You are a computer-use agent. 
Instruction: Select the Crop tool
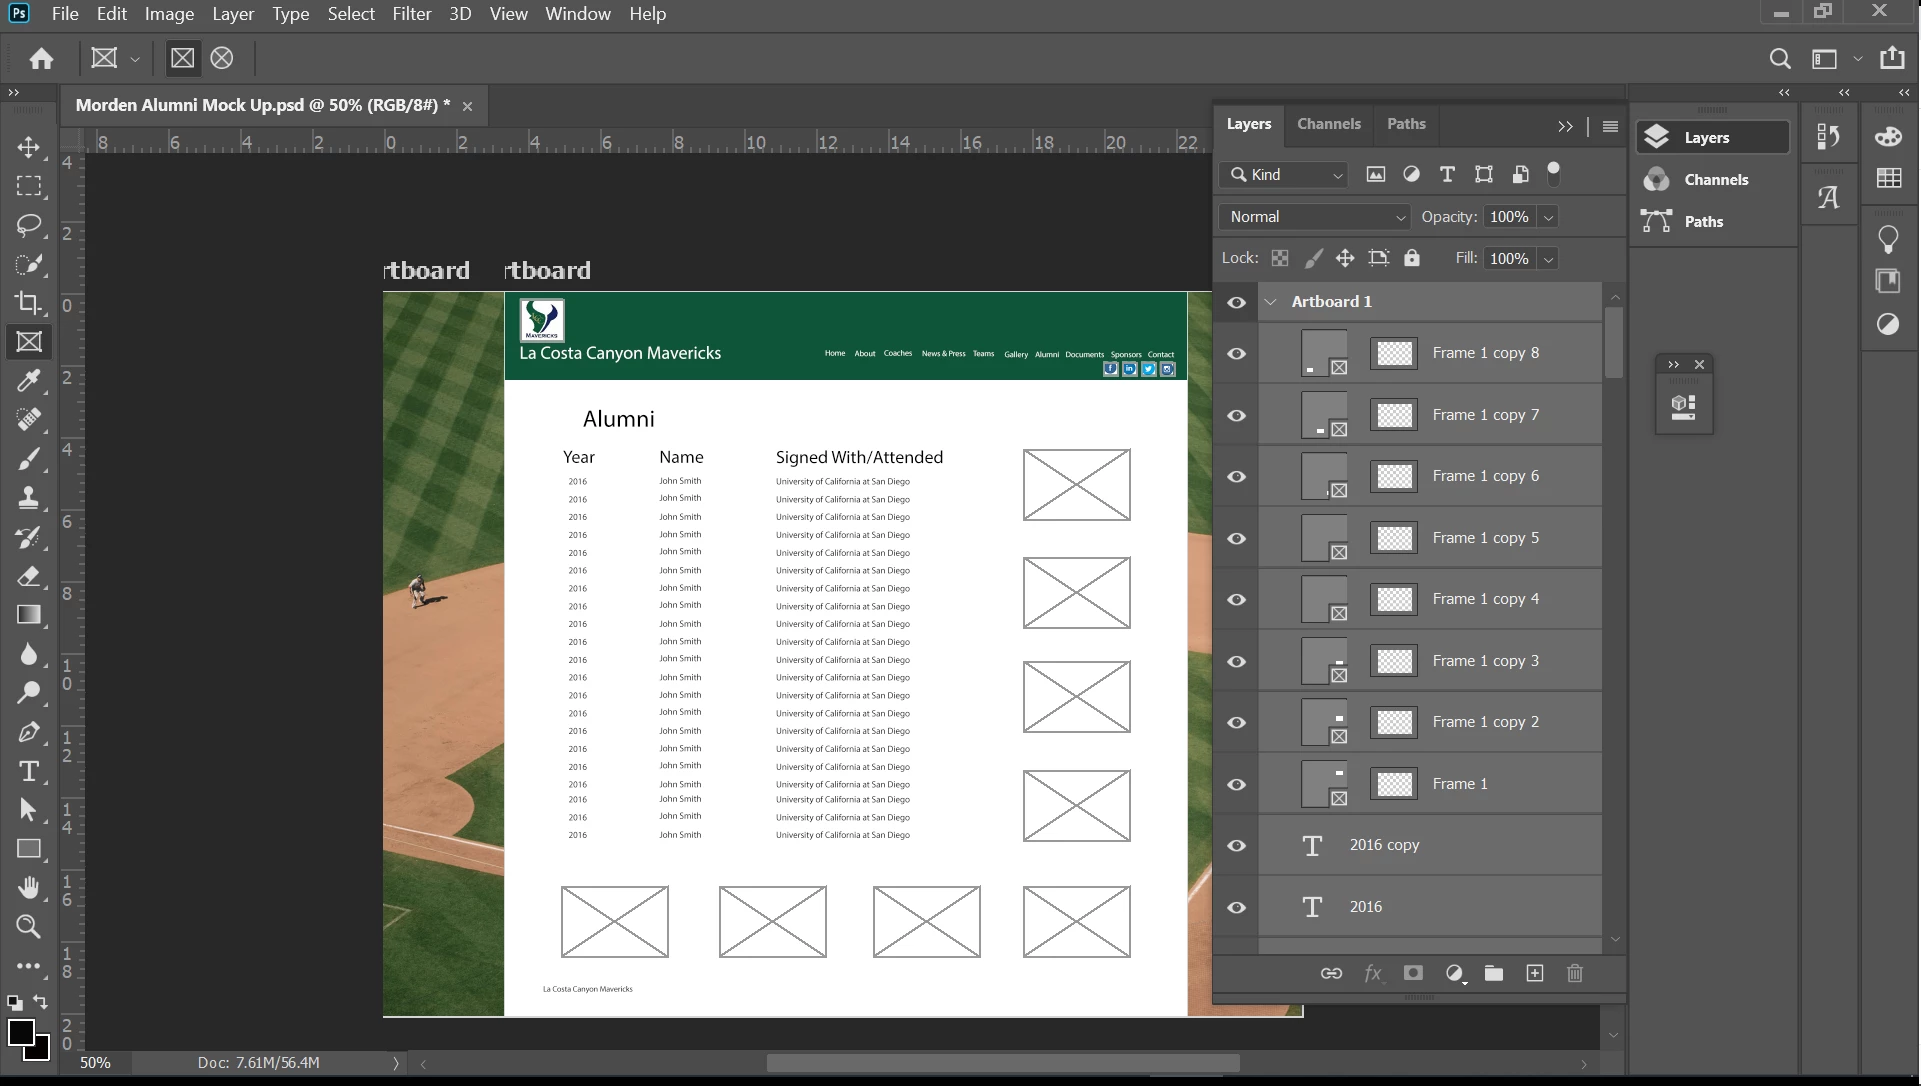click(28, 302)
